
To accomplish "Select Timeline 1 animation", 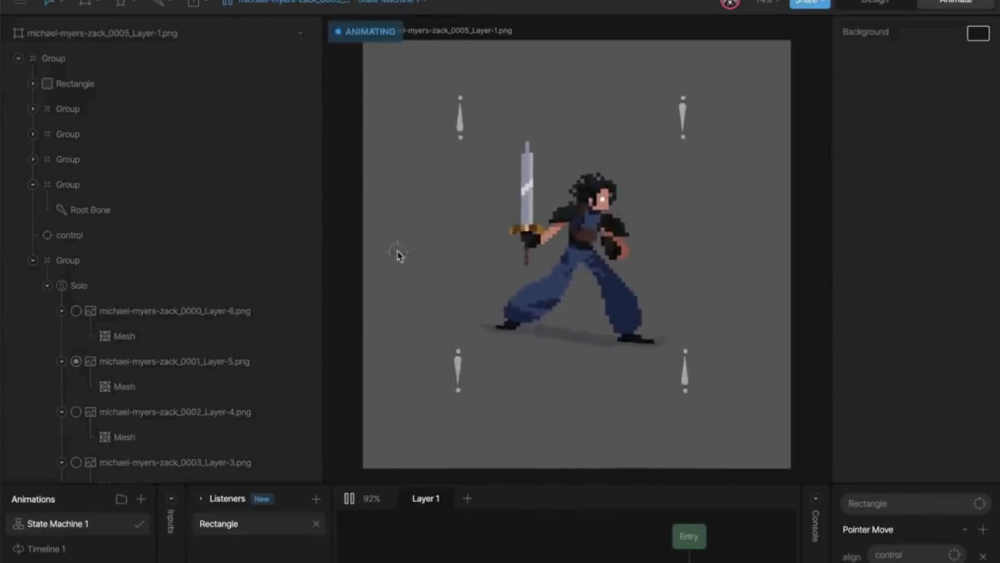I will (46, 549).
